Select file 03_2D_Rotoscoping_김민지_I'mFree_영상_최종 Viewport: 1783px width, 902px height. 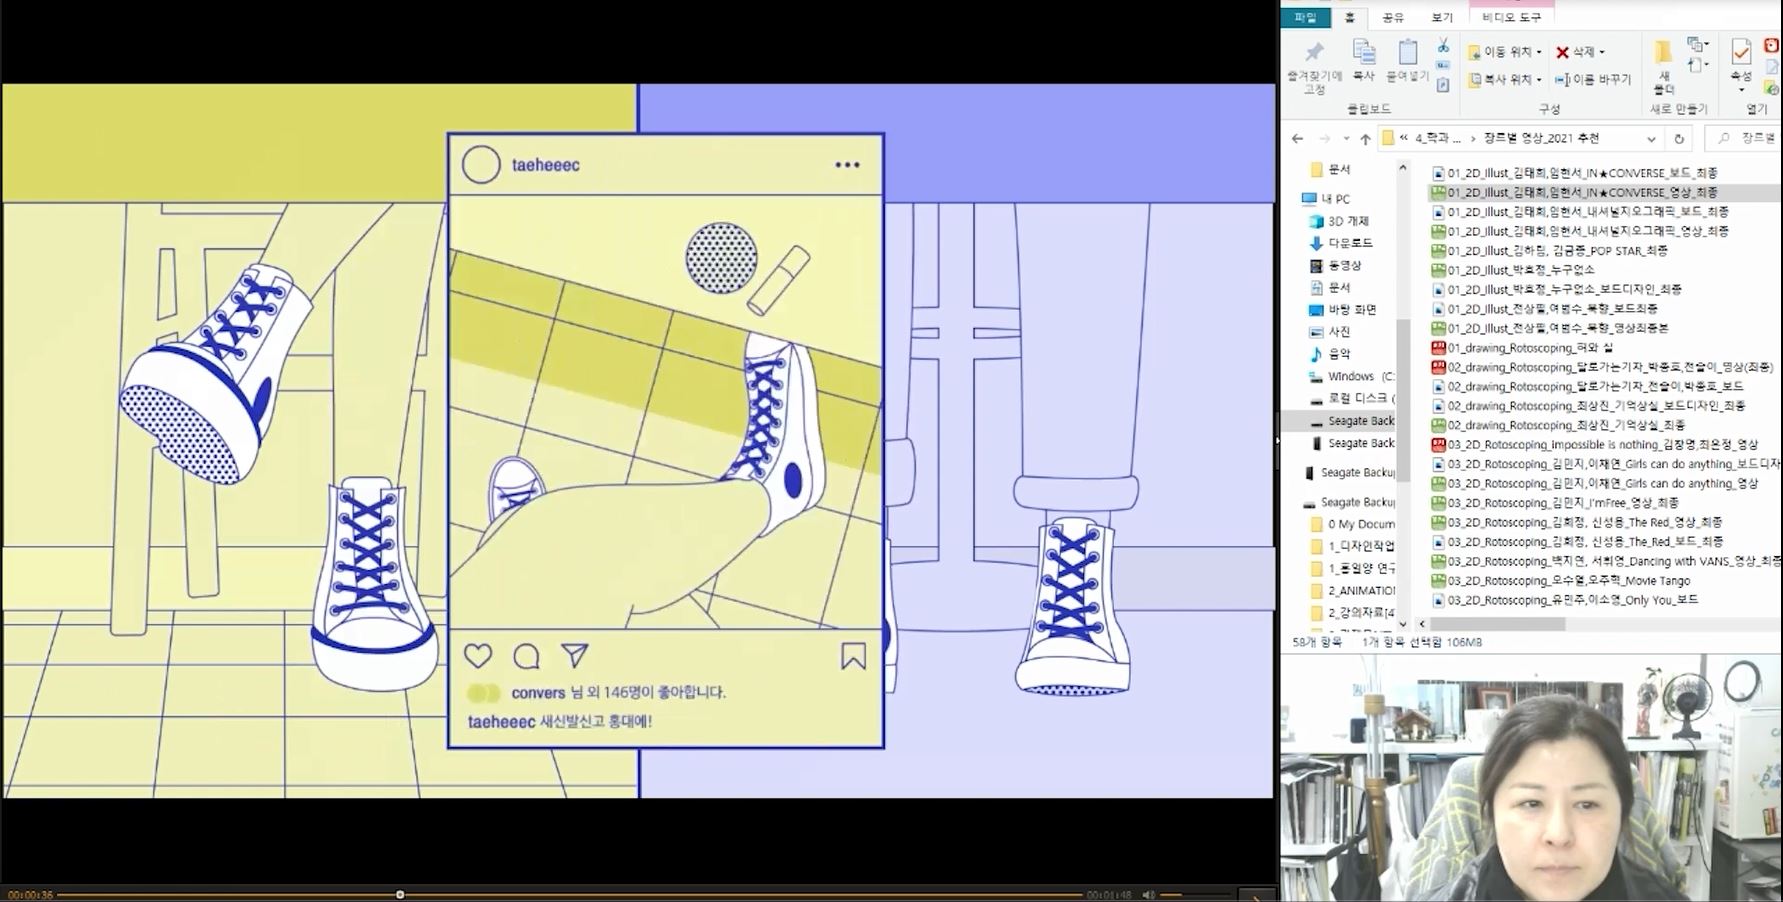pos(1555,503)
